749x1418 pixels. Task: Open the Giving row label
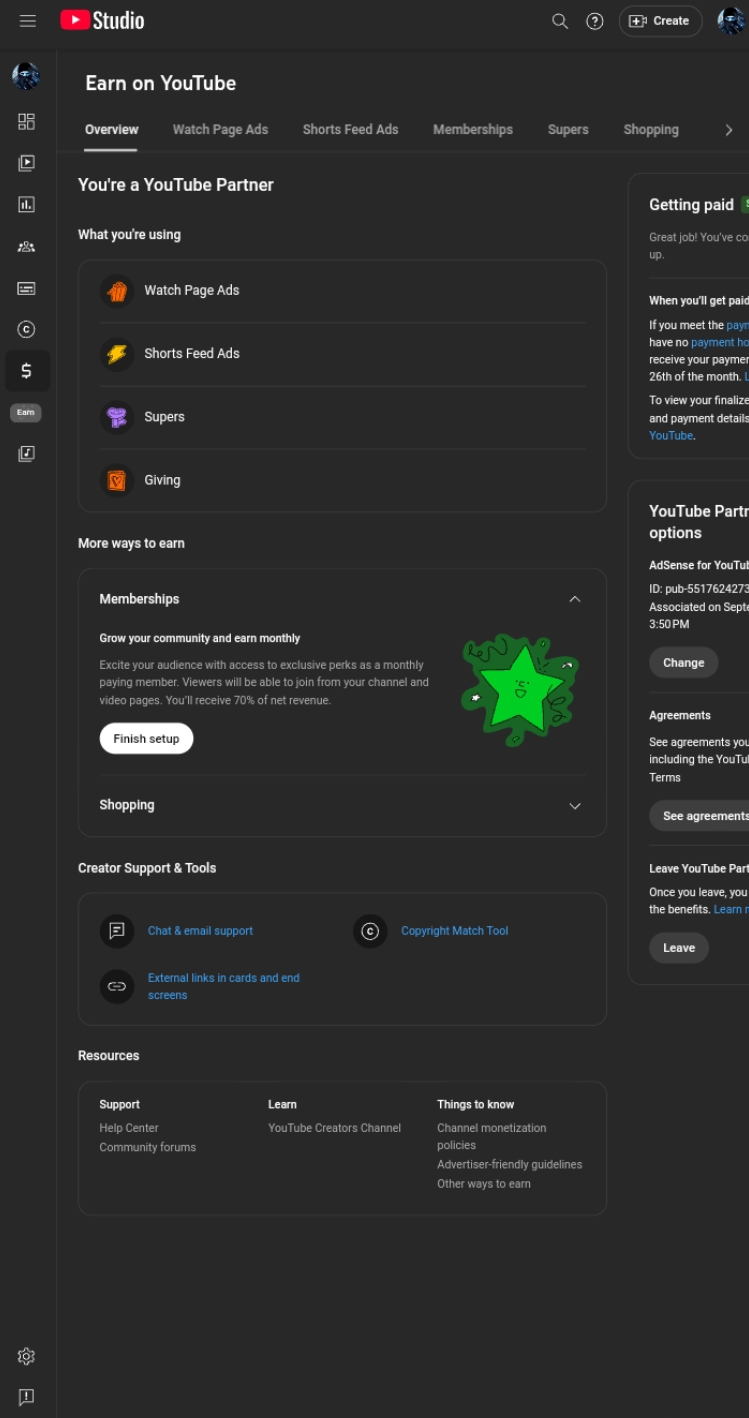point(162,481)
